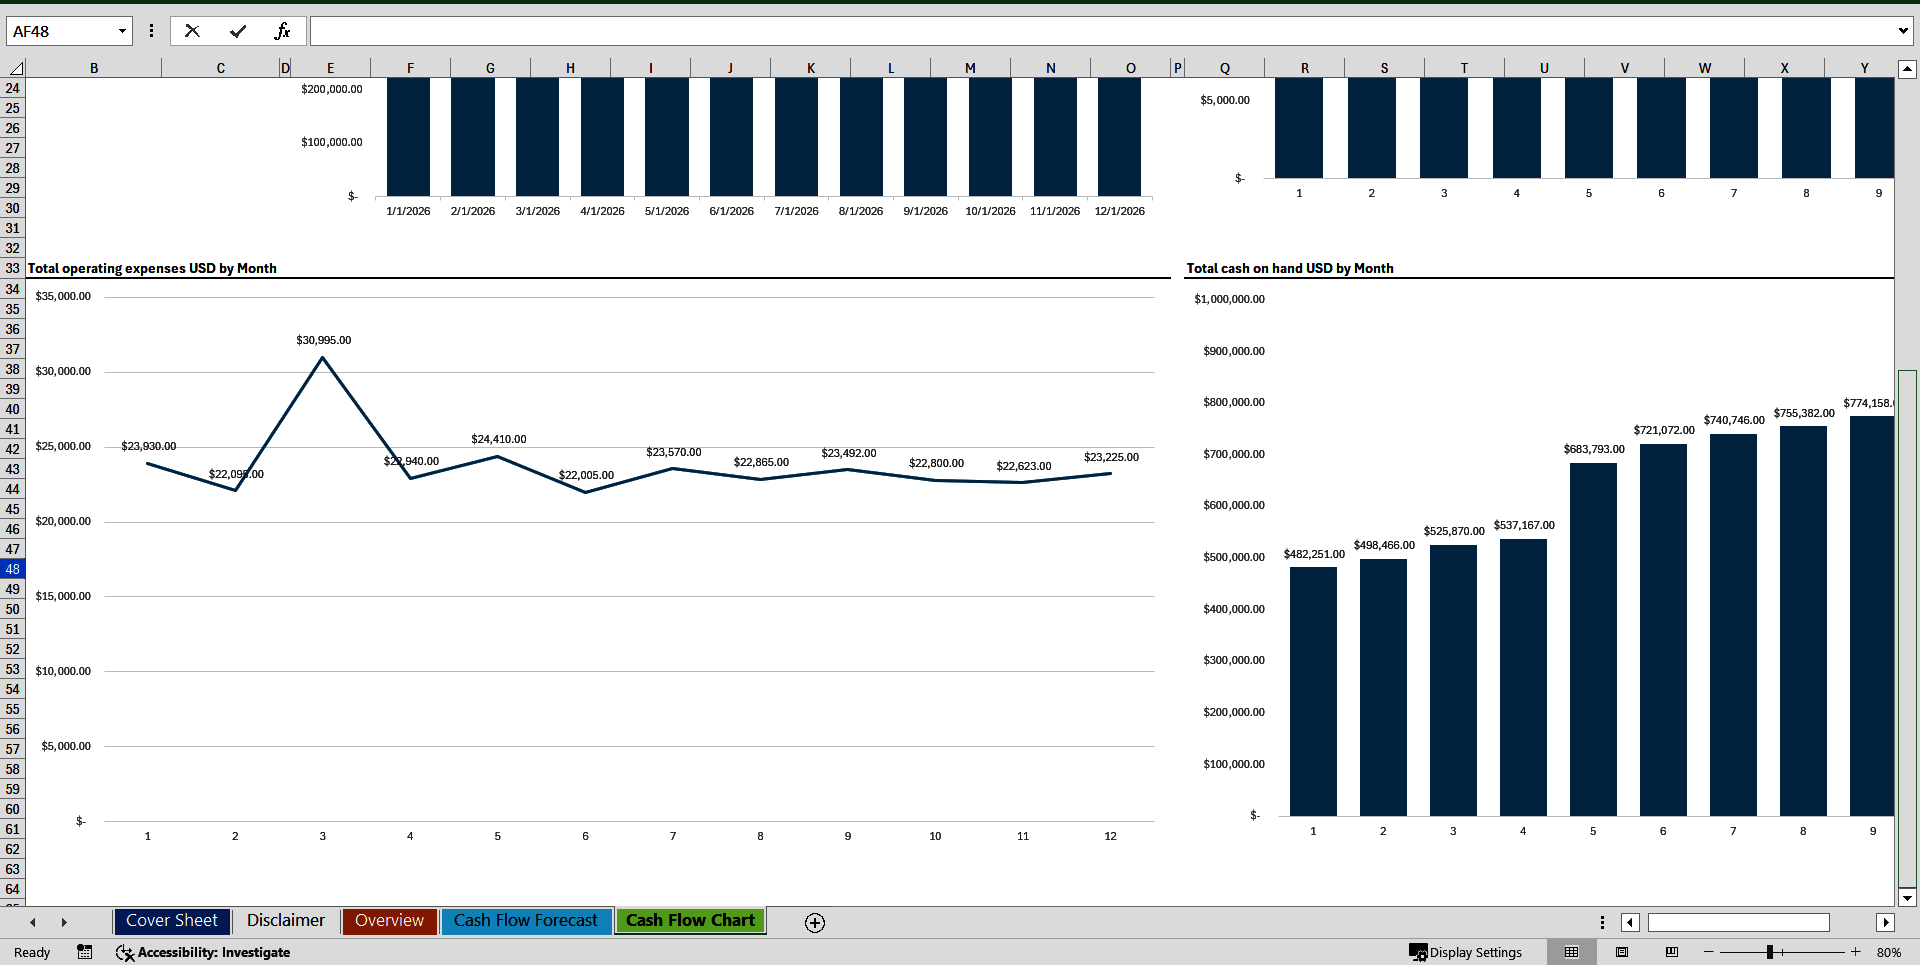1920x966 pixels.
Task: Select the Page Layout view icon
Action: [x=1621, y=952]
